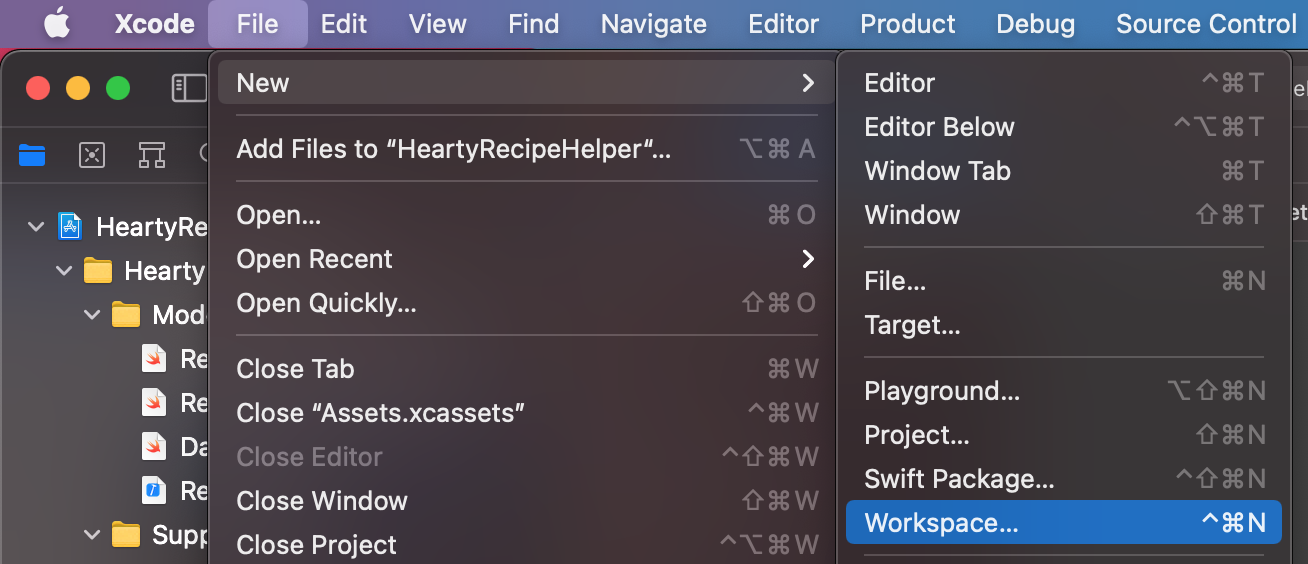The width and height of the screenshot is (1308, 564).
Task: Select the Da Swift file icon
Action: pos(153,446)
